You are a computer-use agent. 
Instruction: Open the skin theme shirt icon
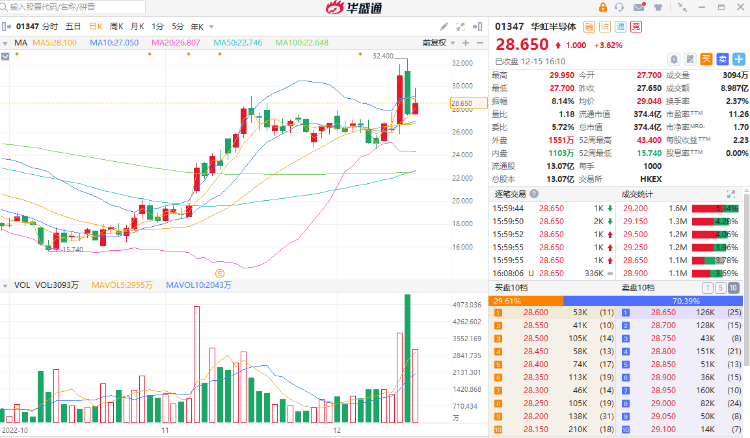tap(658, 7)
